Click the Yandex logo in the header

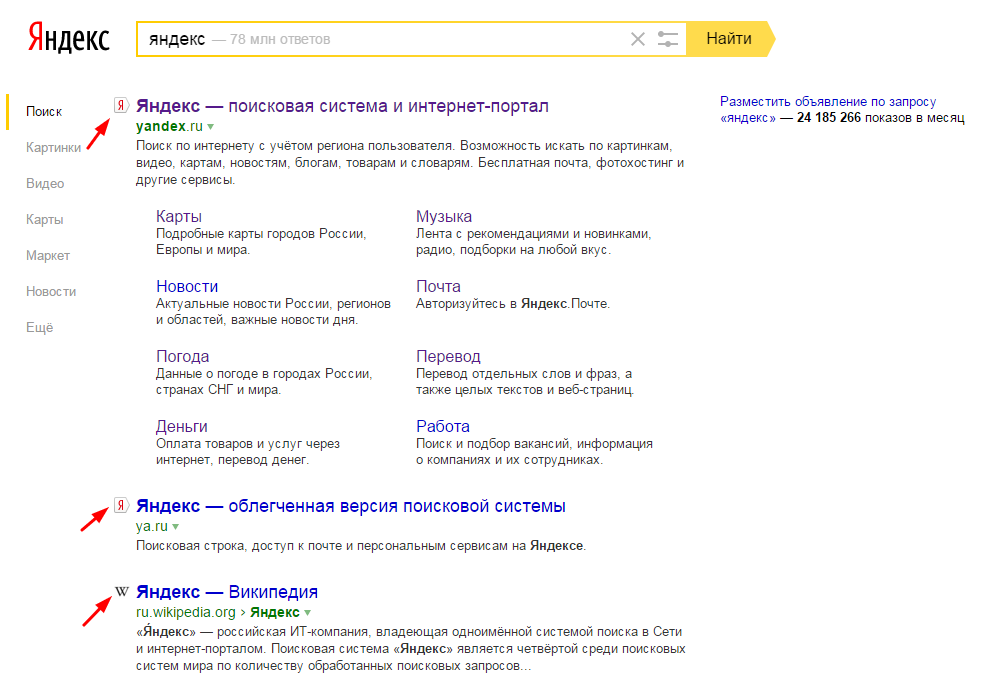click(x=68, y=39)
